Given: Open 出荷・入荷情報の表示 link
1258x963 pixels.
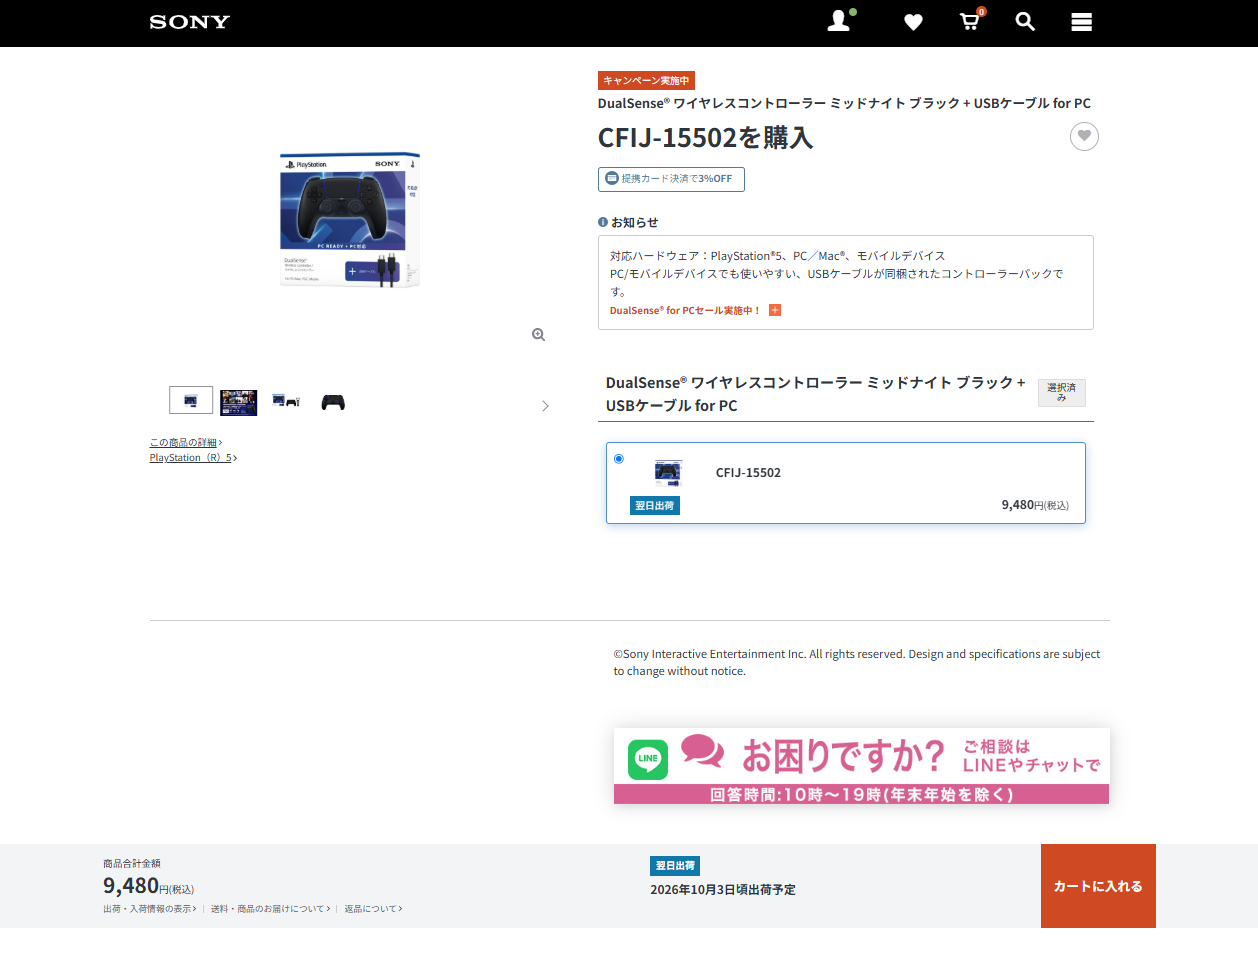Looking at the screenshot, I should pos(149,909).
